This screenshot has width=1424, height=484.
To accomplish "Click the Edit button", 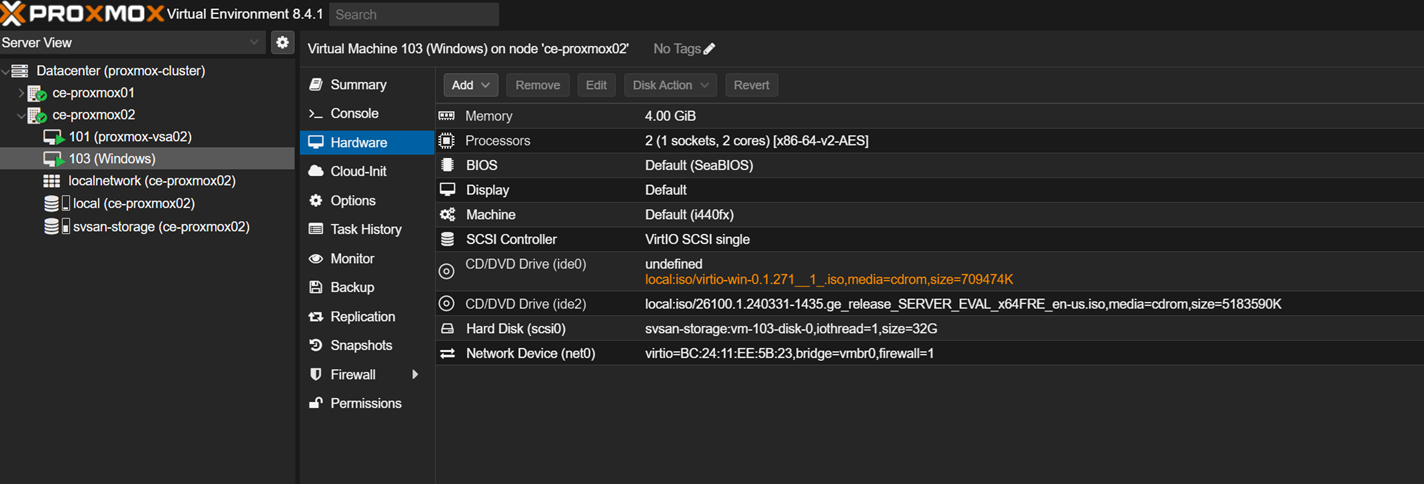I will (596, 85).
